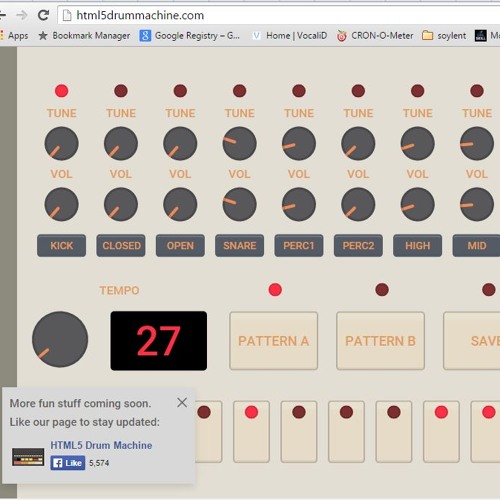Trigger the SNARE pad
This screenshot has height=500, width=500.
pyautogui.click(x=239, y=246)
